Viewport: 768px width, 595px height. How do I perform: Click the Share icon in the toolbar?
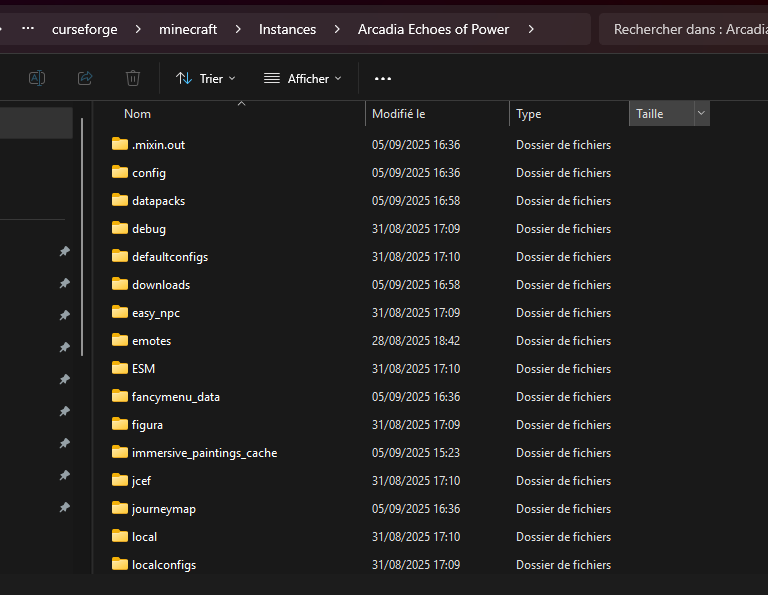[x=85, y=78]
